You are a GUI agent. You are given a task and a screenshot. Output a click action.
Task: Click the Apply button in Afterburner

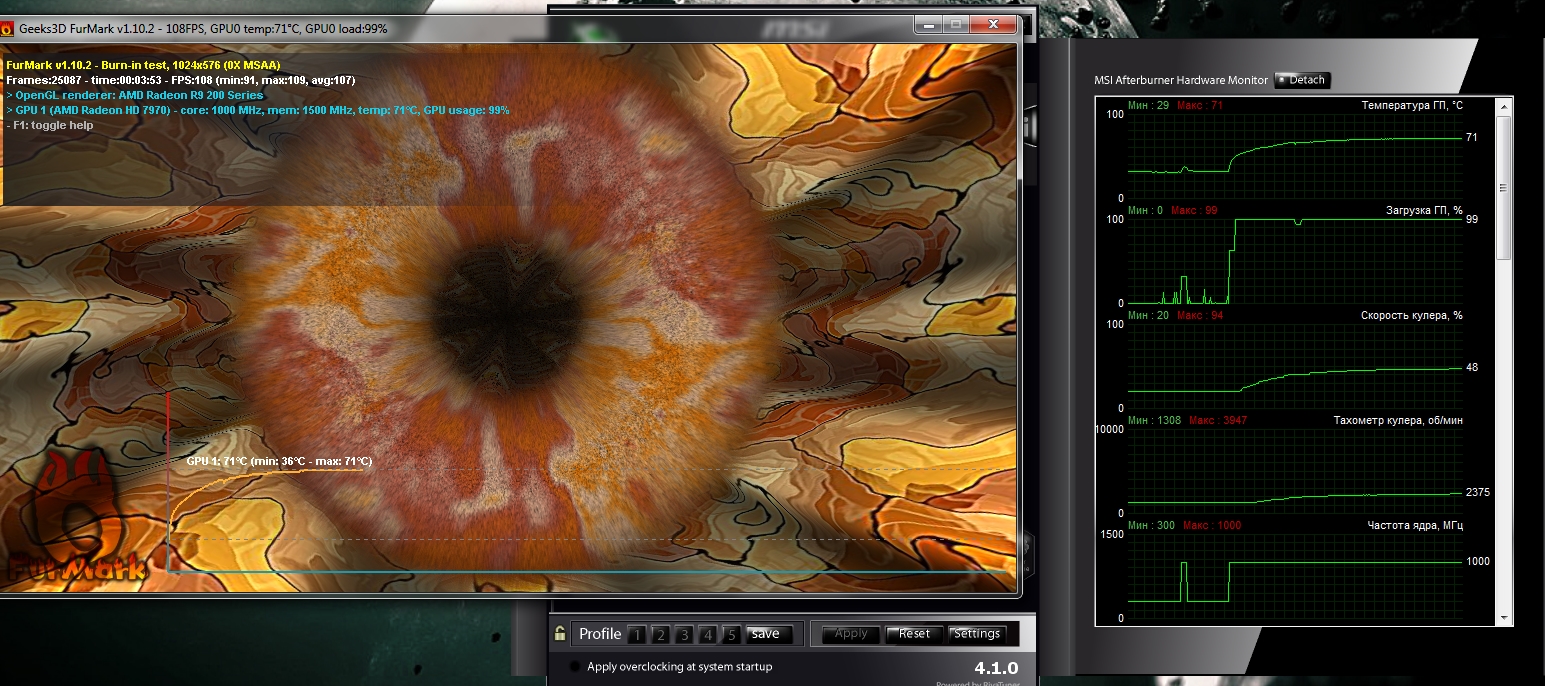point(851,634)
